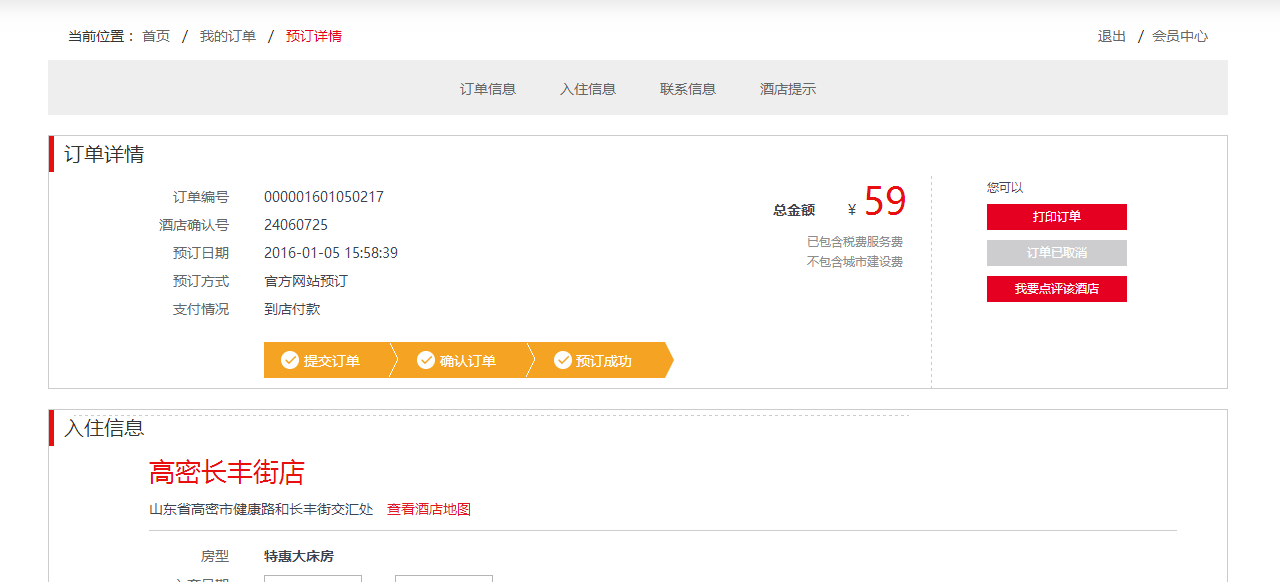The height and width of the screenshot is (582, 1280).
Task: Select the 预订成功 progress step label
Action: [x=604, y=361]
